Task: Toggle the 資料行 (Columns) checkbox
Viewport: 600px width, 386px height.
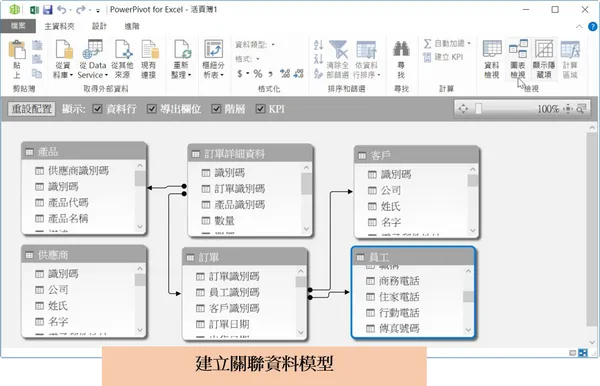Action: click(97, 109)
